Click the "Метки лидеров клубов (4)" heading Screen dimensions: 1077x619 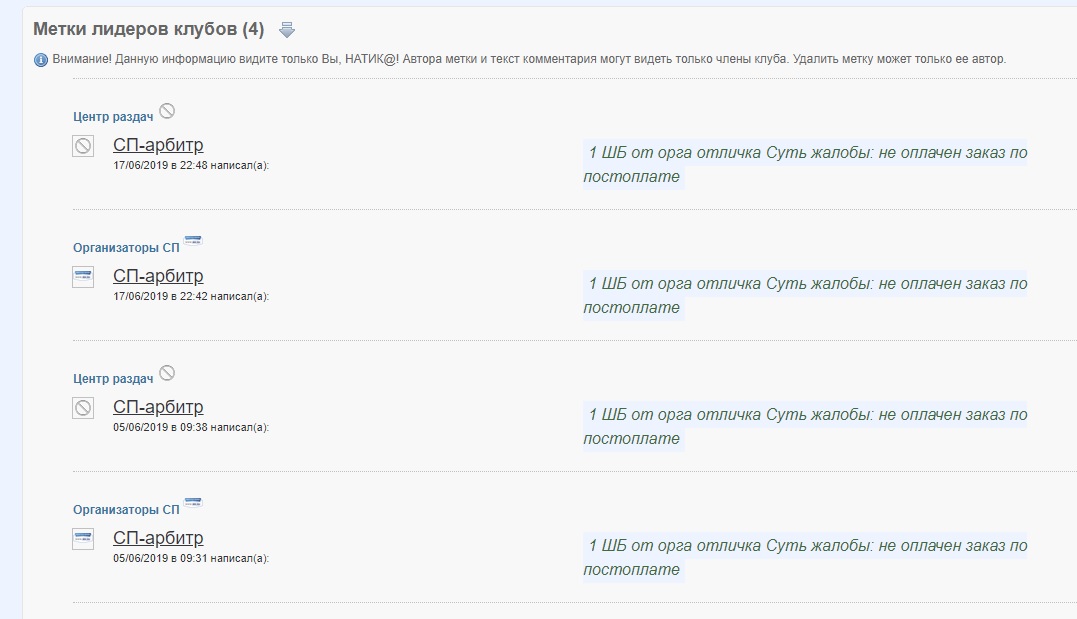pos(148,29)
